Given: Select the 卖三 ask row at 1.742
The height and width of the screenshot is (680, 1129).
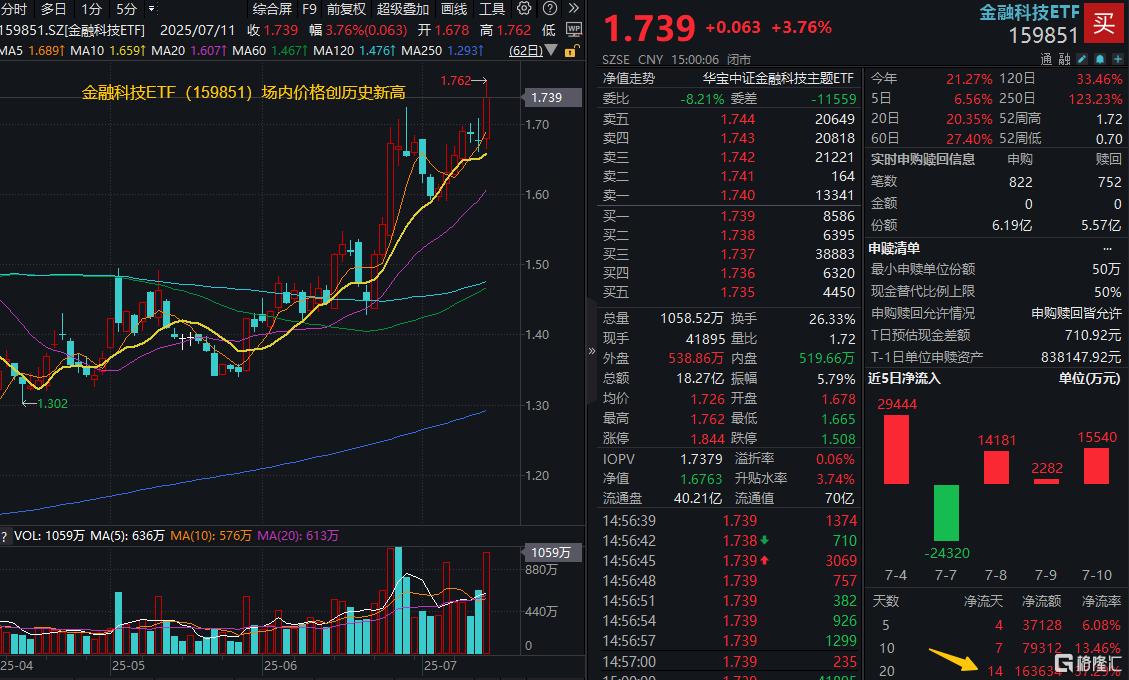Looking at the screenshot, I should click(x=729, y=157).
